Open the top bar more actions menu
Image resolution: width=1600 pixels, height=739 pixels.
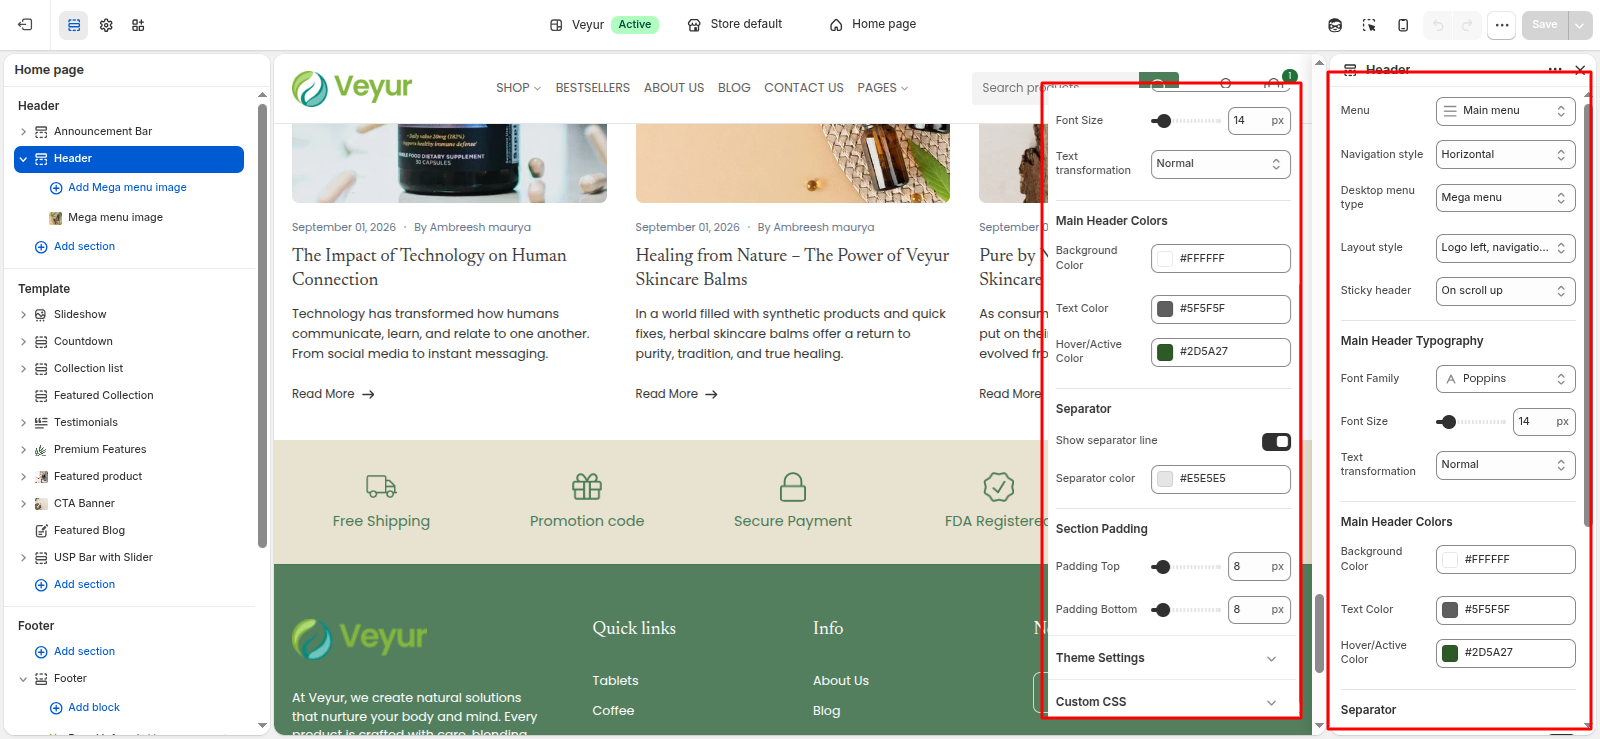coord(1501,25)
